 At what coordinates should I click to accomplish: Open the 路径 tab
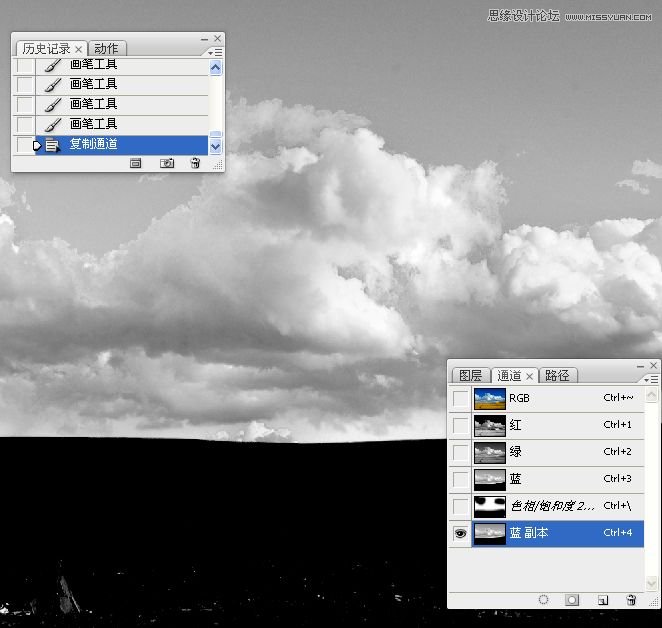(x=557, y=376)
